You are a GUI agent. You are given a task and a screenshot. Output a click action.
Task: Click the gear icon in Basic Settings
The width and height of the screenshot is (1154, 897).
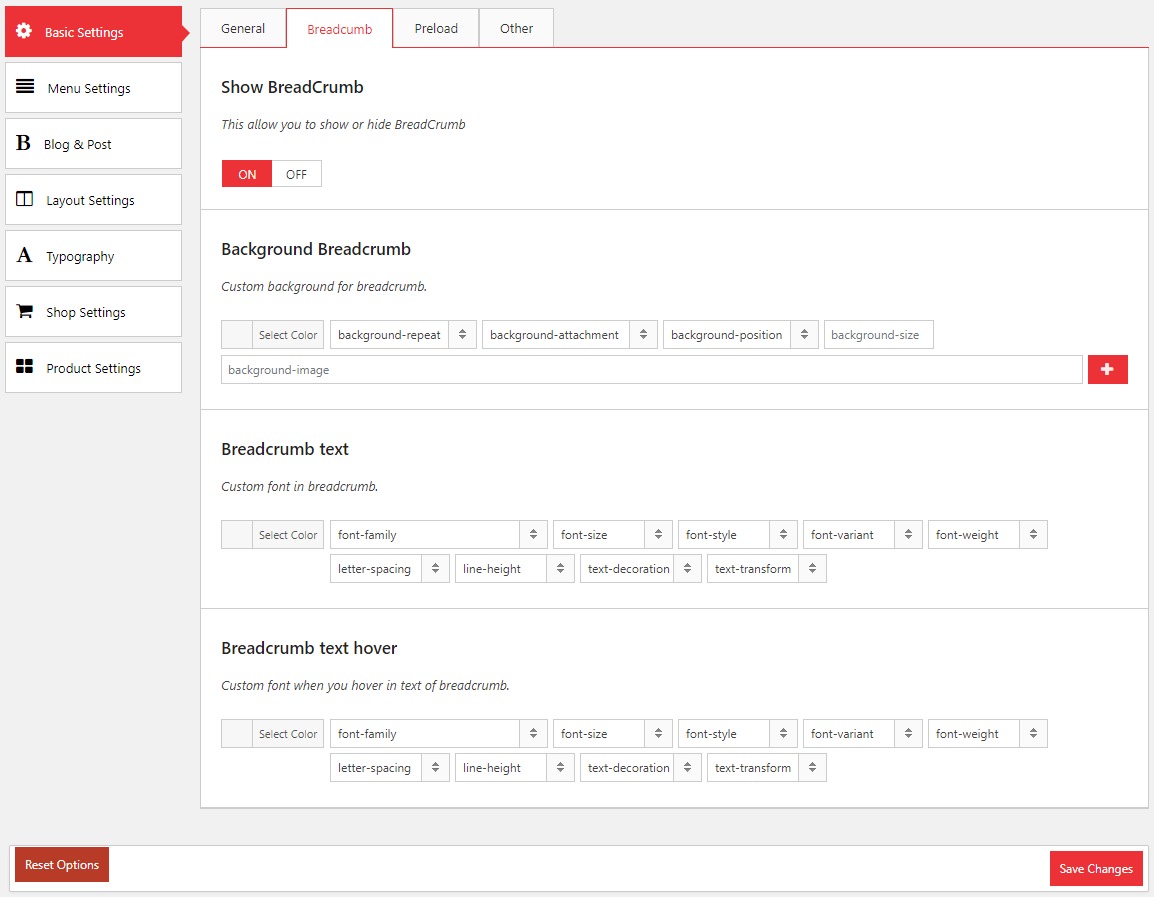[24, 31]
